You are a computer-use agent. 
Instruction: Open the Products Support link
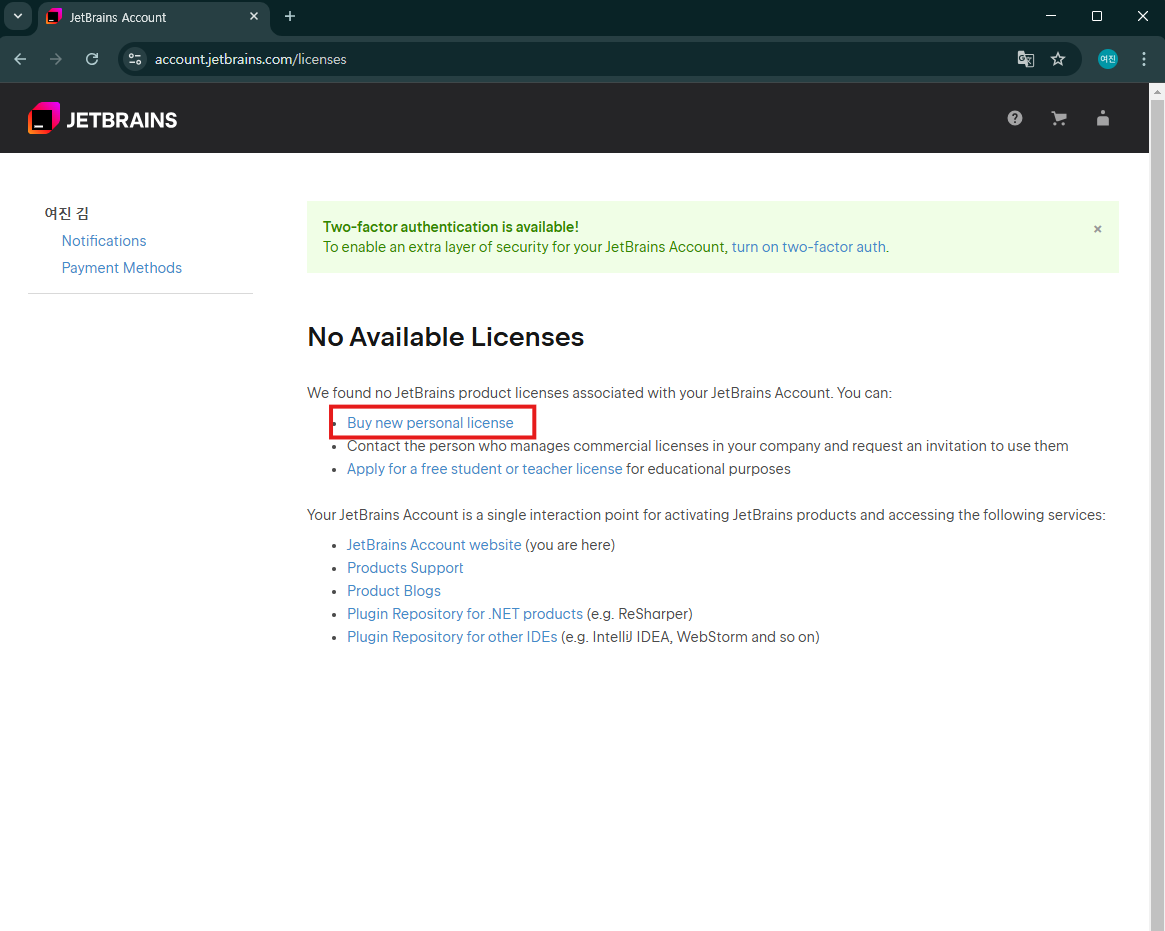[405, 568]
